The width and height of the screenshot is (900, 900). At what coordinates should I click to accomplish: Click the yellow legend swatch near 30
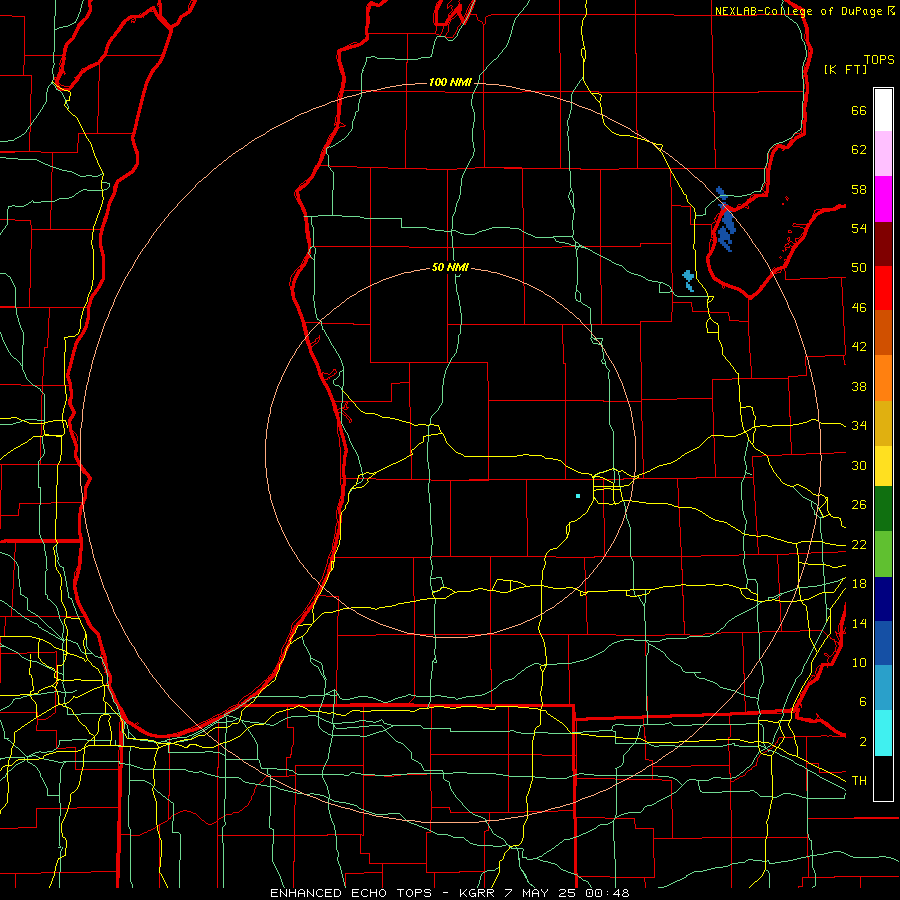[x=883, y=465]
